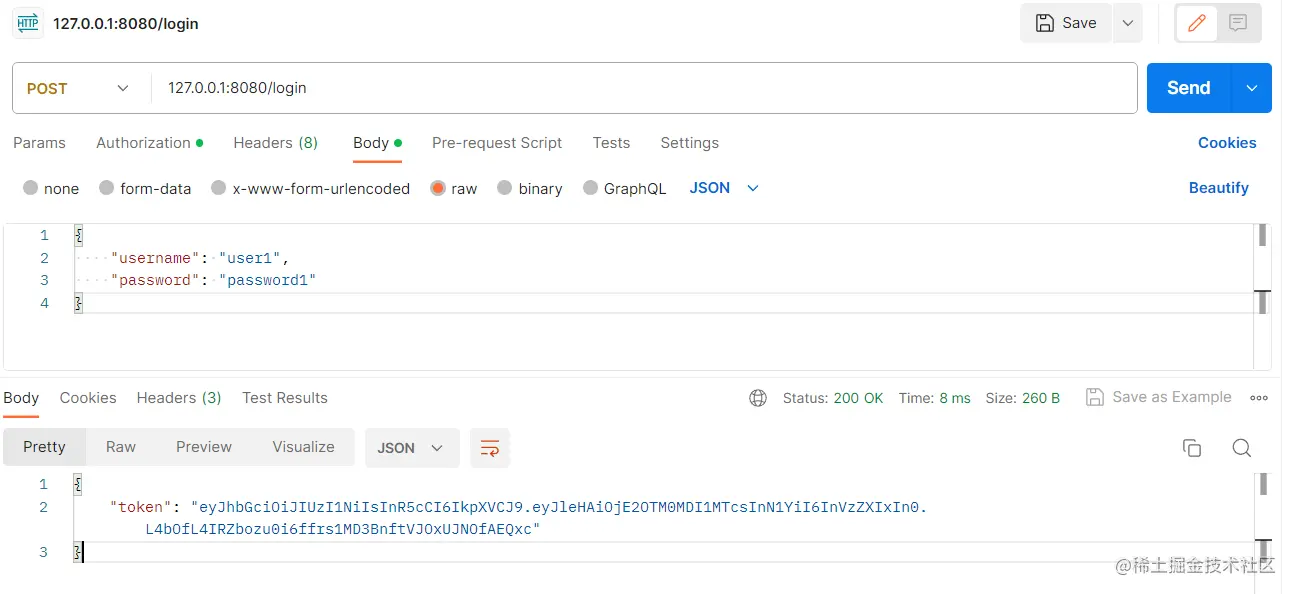This screenshot has height=594, width=1294.
Task: Switch to the Authorization tab
Action: [149, 143]
